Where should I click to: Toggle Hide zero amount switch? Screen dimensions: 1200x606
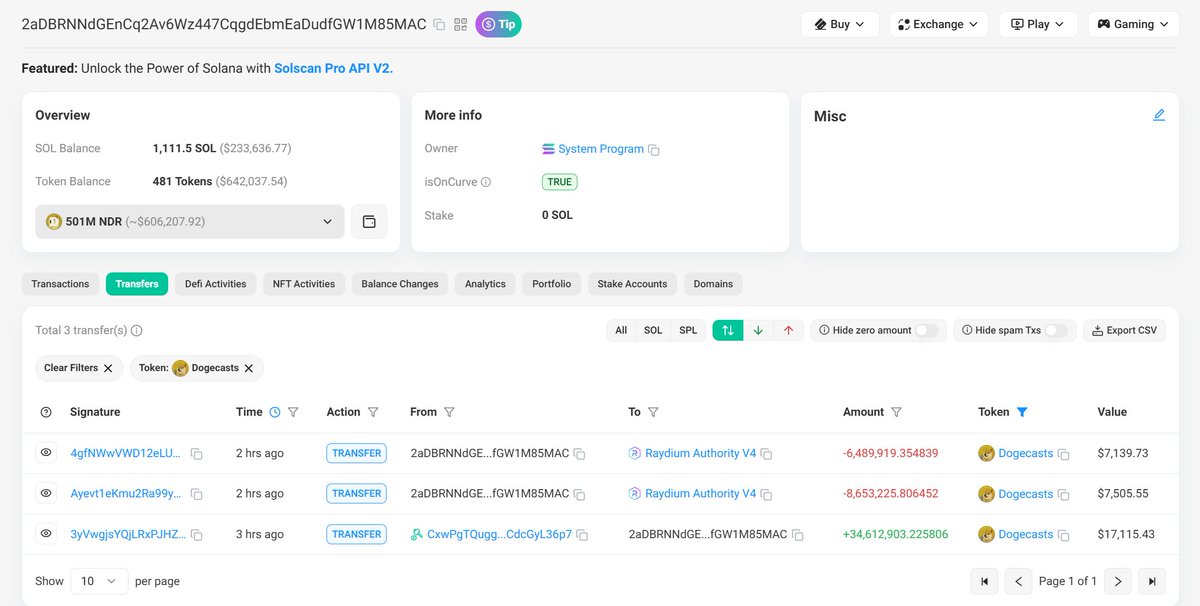929,329
